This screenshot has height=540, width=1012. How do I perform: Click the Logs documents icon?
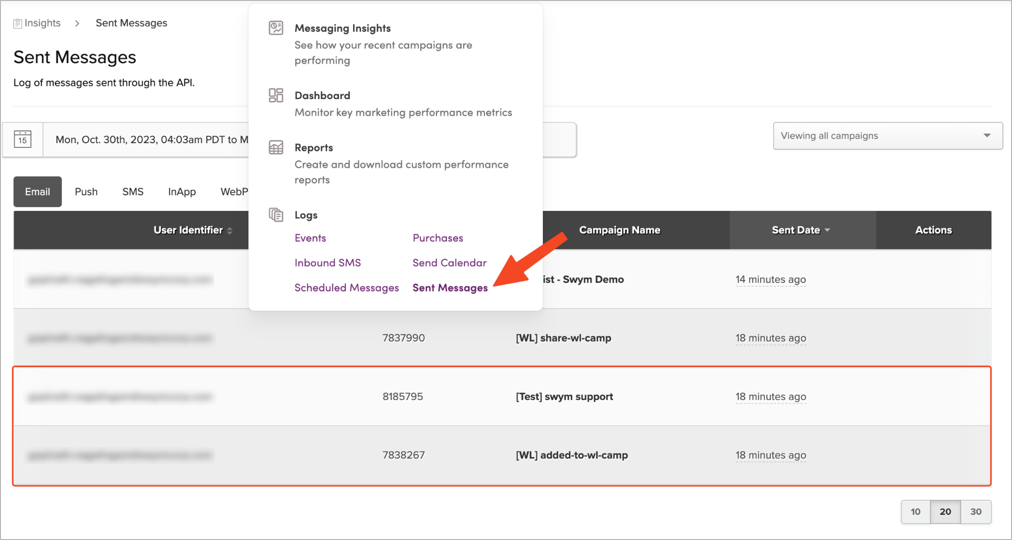pyautogui.click(x=276, y=215)
